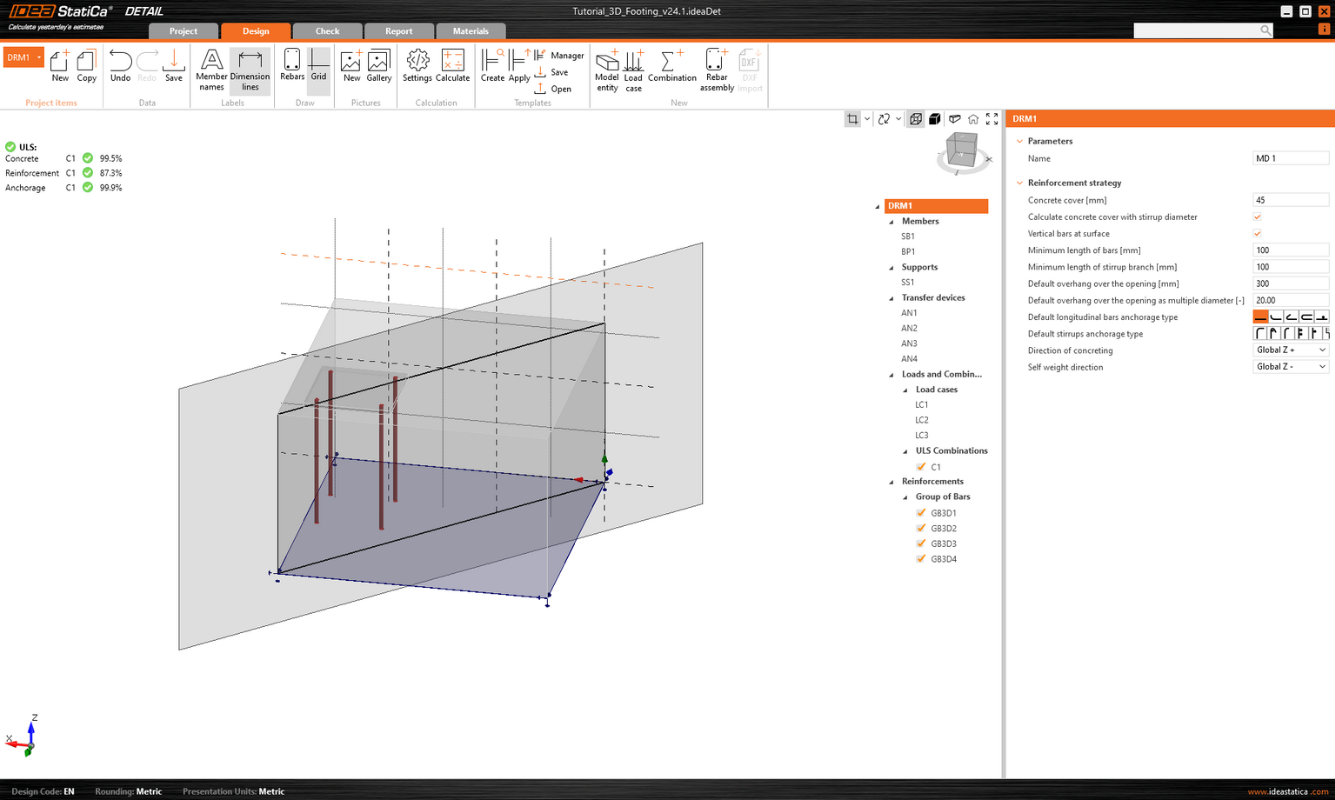Image resolution: width=1335 pixels, height=800 pixels.
Task: Open the Model entity tool
Action: (607, 69)
